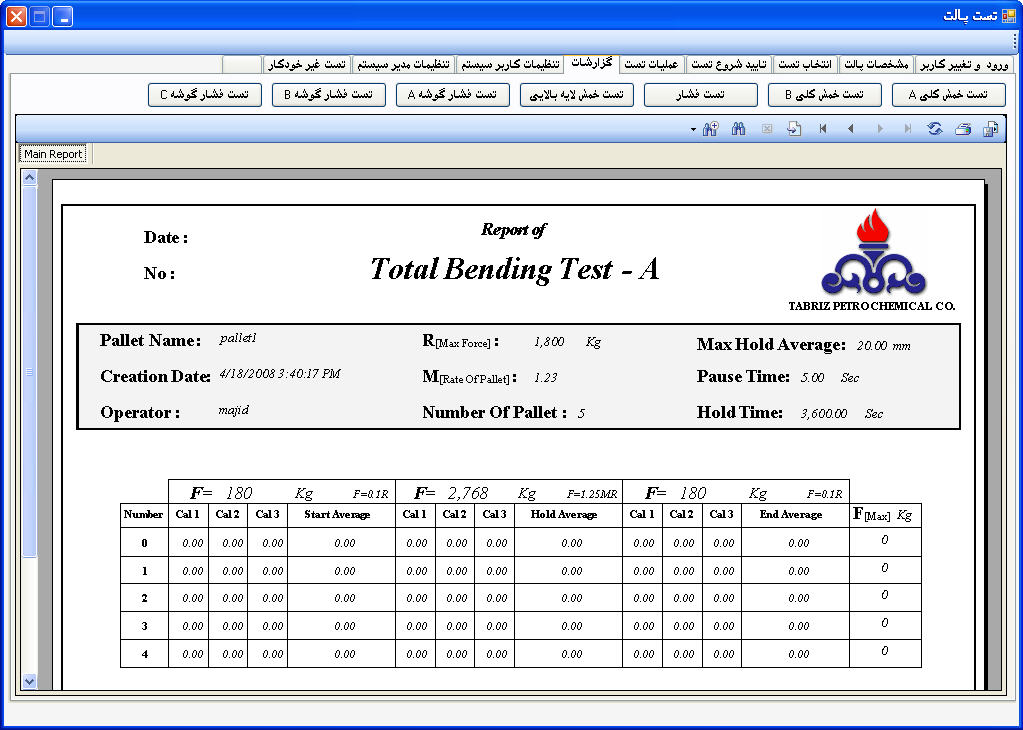
Task: Open the تنظیمات کاربر سیستم tab
Action: pyautogui.click(x=509, y=64)
